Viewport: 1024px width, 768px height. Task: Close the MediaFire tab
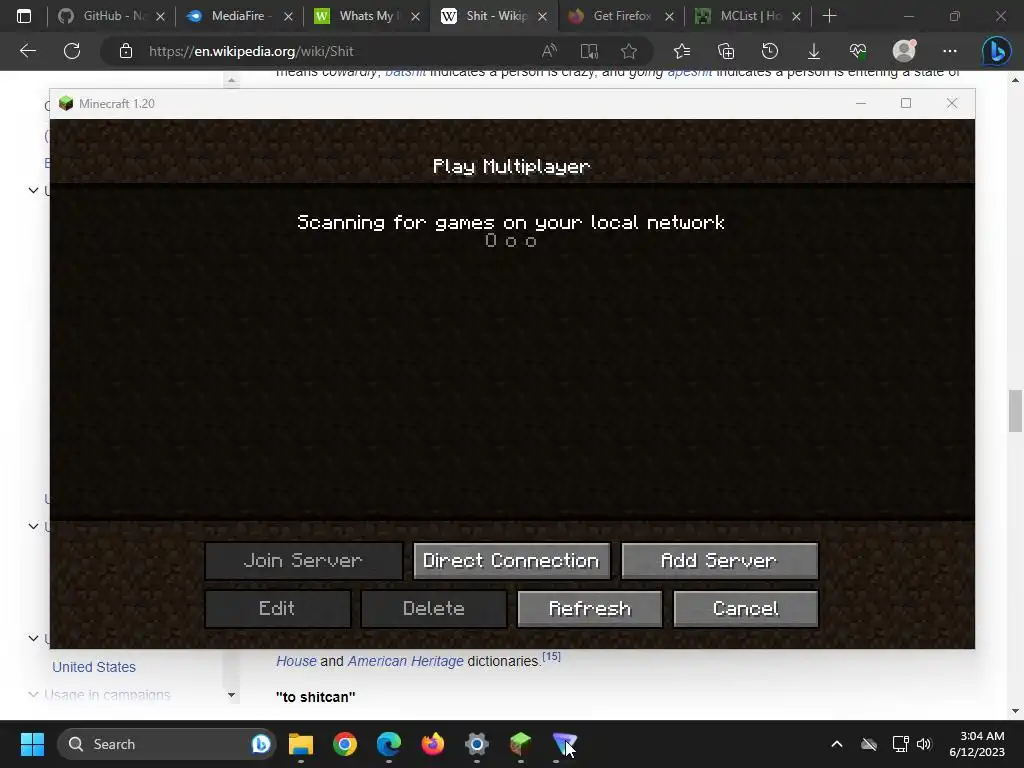288,16
